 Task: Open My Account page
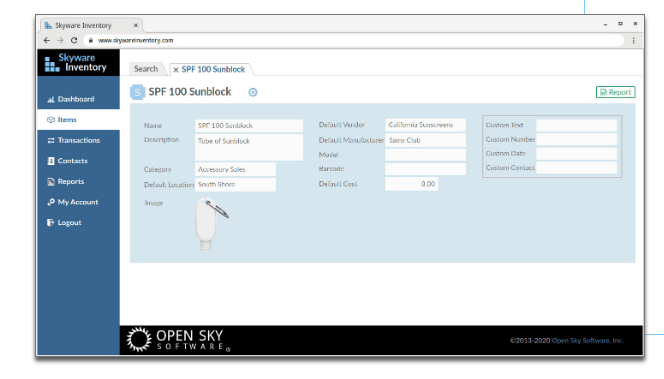tap(78, 202)
